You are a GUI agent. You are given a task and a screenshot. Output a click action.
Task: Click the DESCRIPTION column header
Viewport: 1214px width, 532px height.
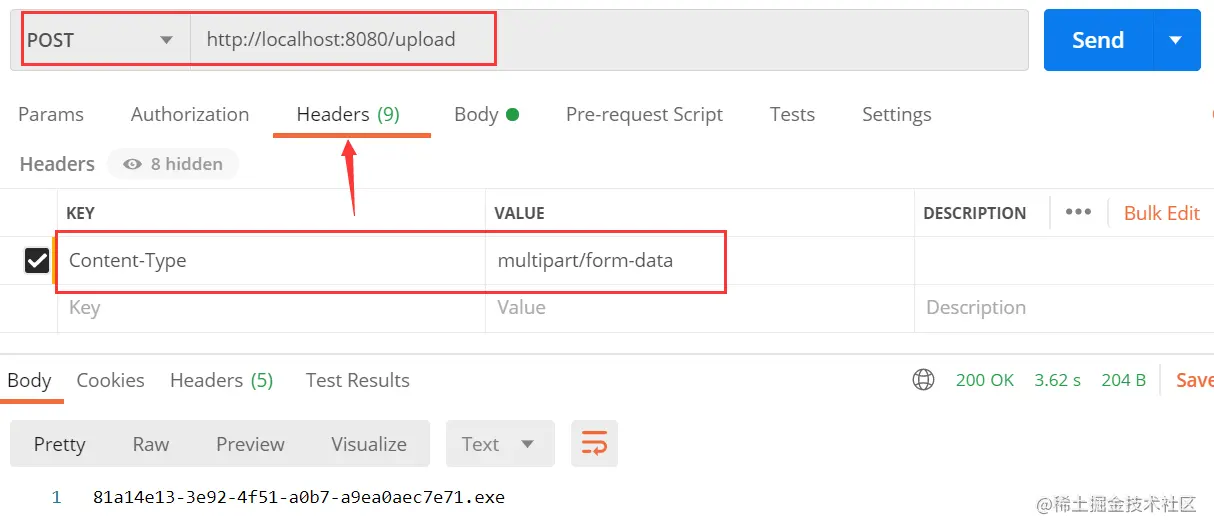975,213
